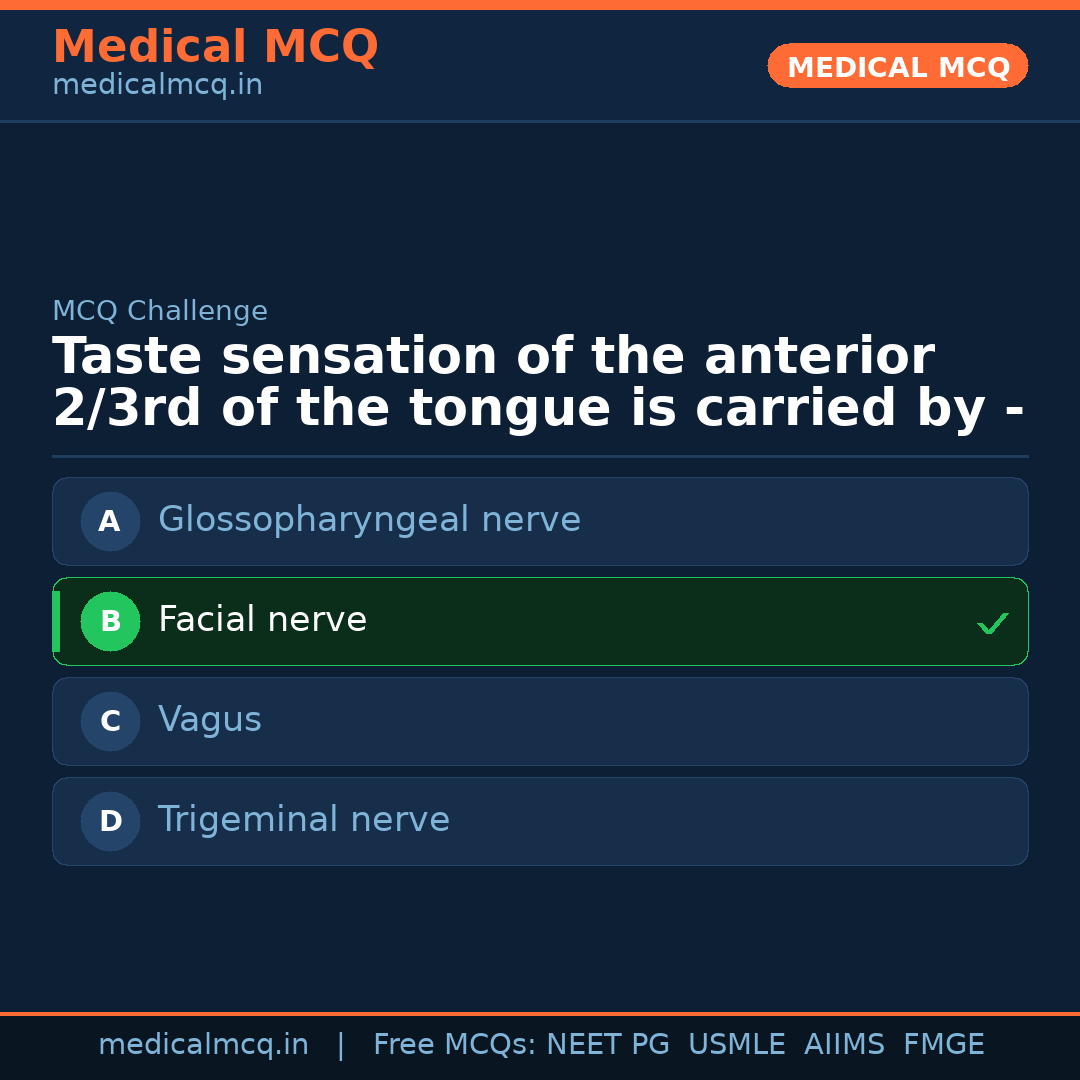Click the letter A circle badge
This screenshot has width=1080, height=1080.
pos(110,521)
